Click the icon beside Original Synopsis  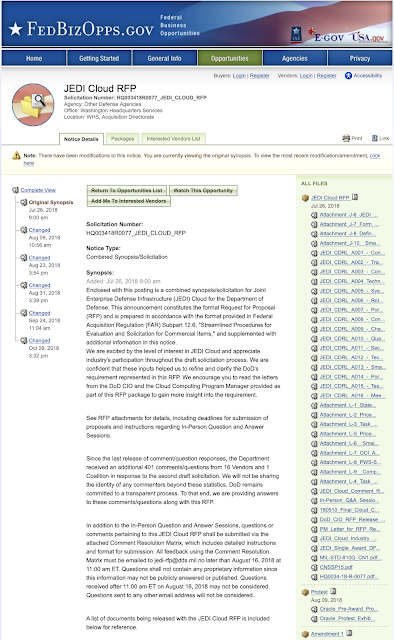pos(24,202)
